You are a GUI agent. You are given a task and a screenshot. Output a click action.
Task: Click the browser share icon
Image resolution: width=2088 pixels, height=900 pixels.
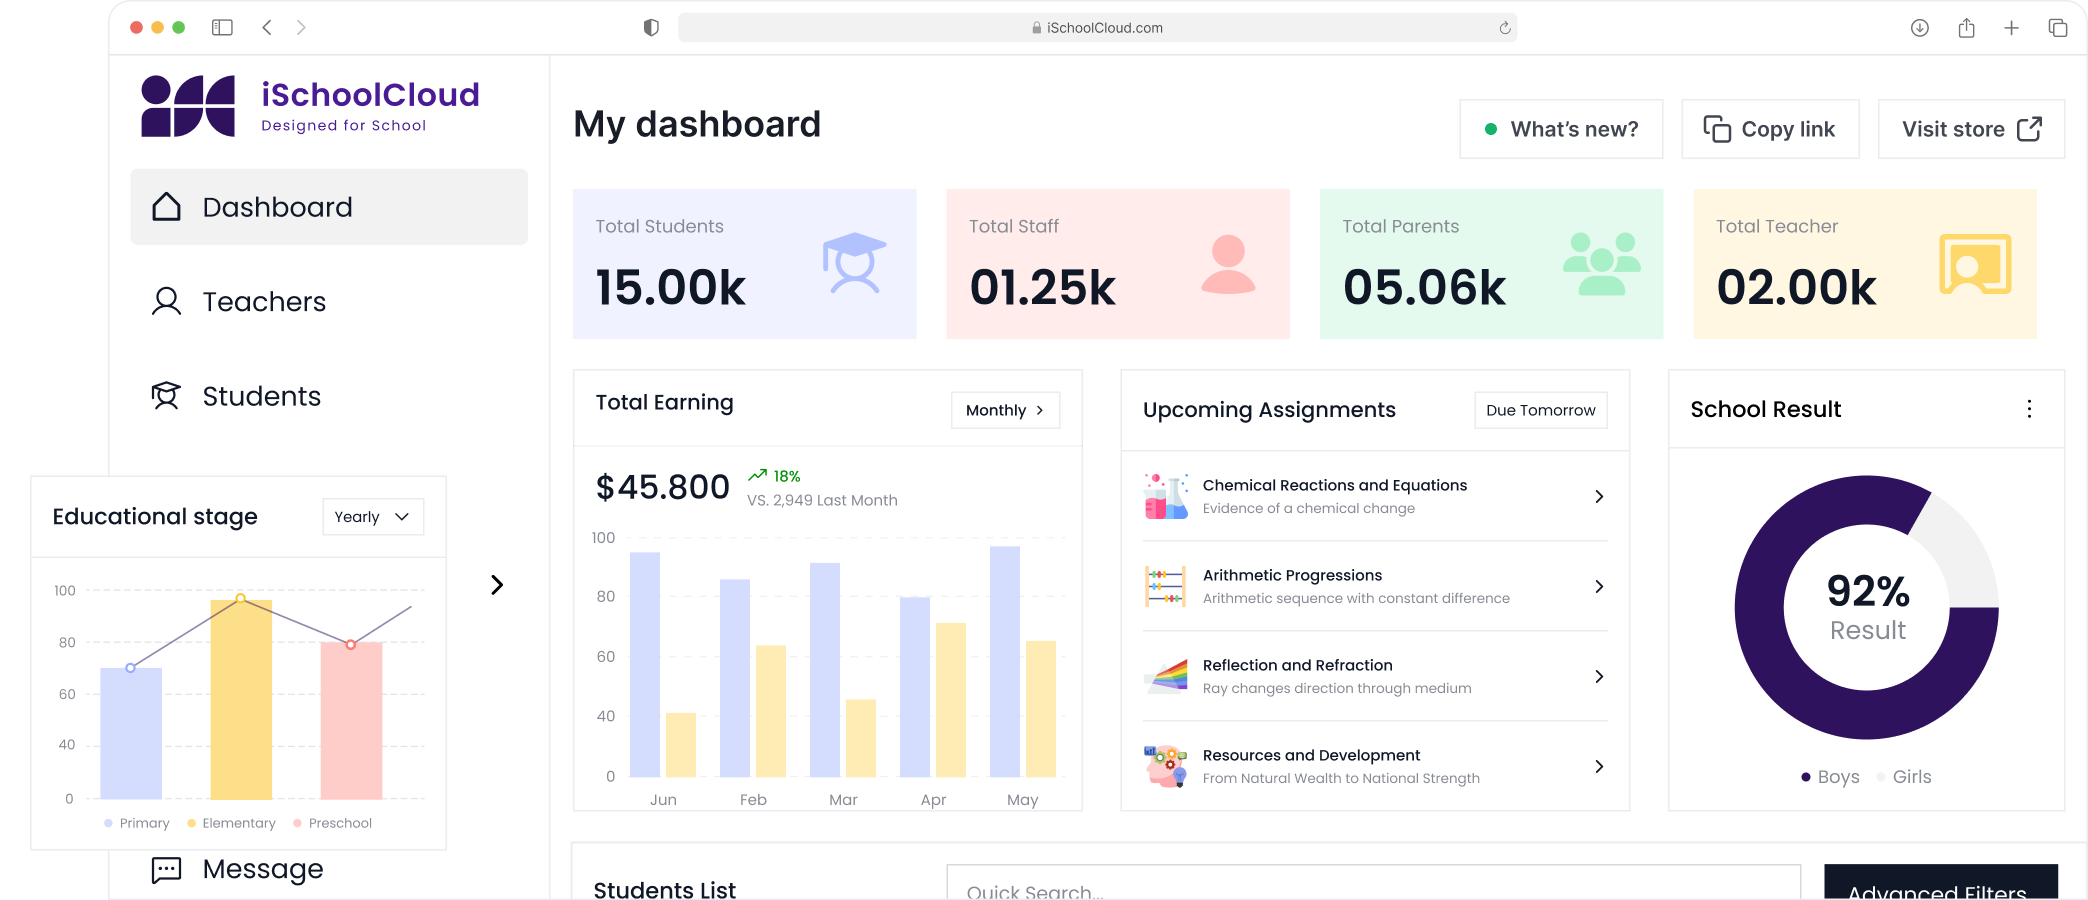point(1966,28)
